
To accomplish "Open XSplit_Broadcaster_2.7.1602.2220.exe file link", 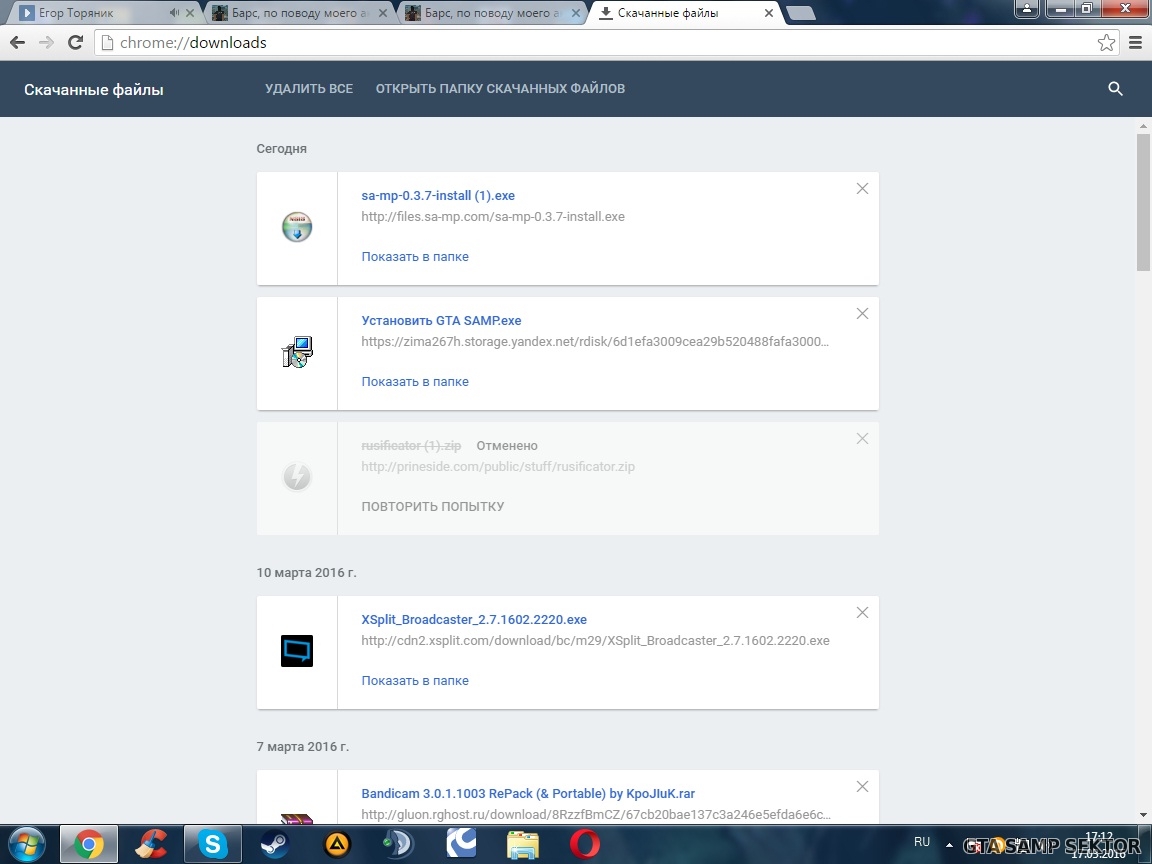I will pyautogui.click(x=474, y=620).
